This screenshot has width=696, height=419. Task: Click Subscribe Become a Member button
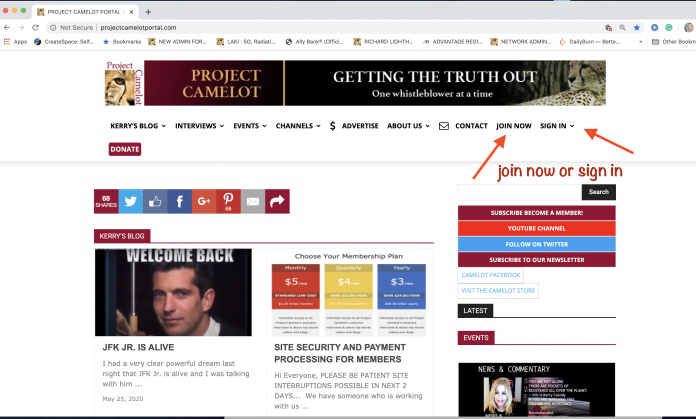[537, 213]
